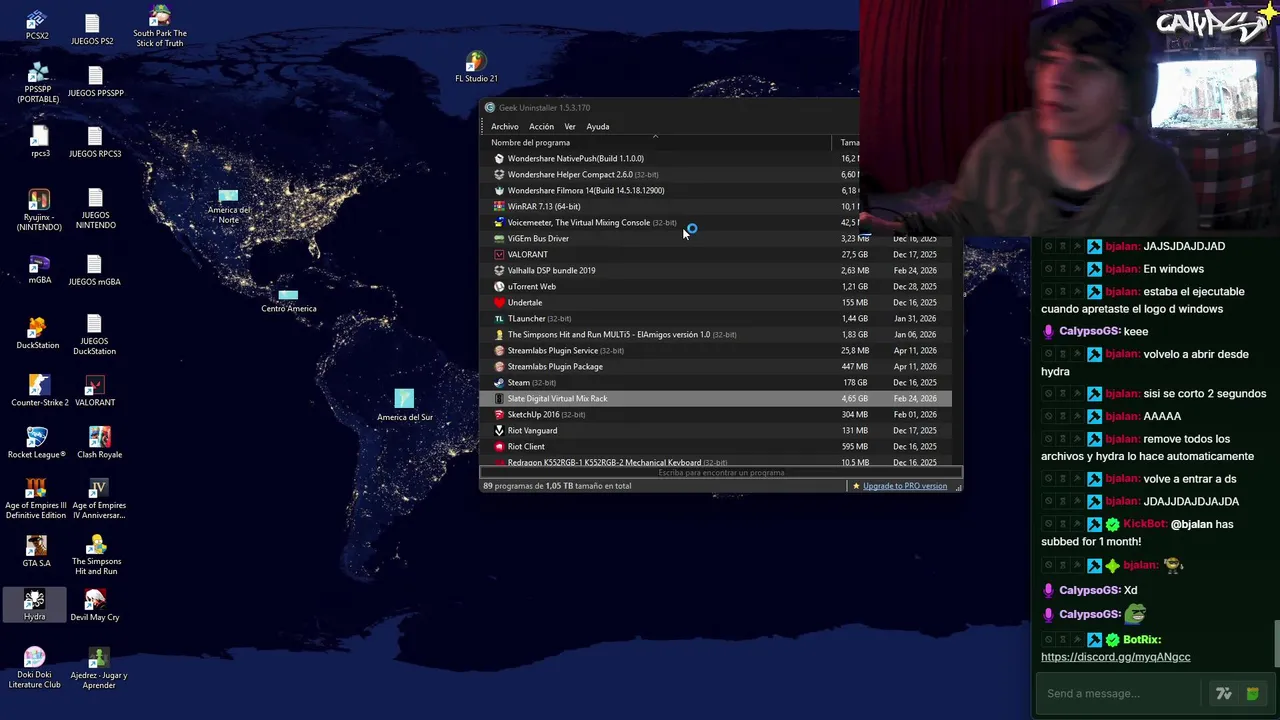Select Valhalla DSP bundle 2019 row
Image resolution: width=1280 pixels, height=720 pixels.
[715, 270]
